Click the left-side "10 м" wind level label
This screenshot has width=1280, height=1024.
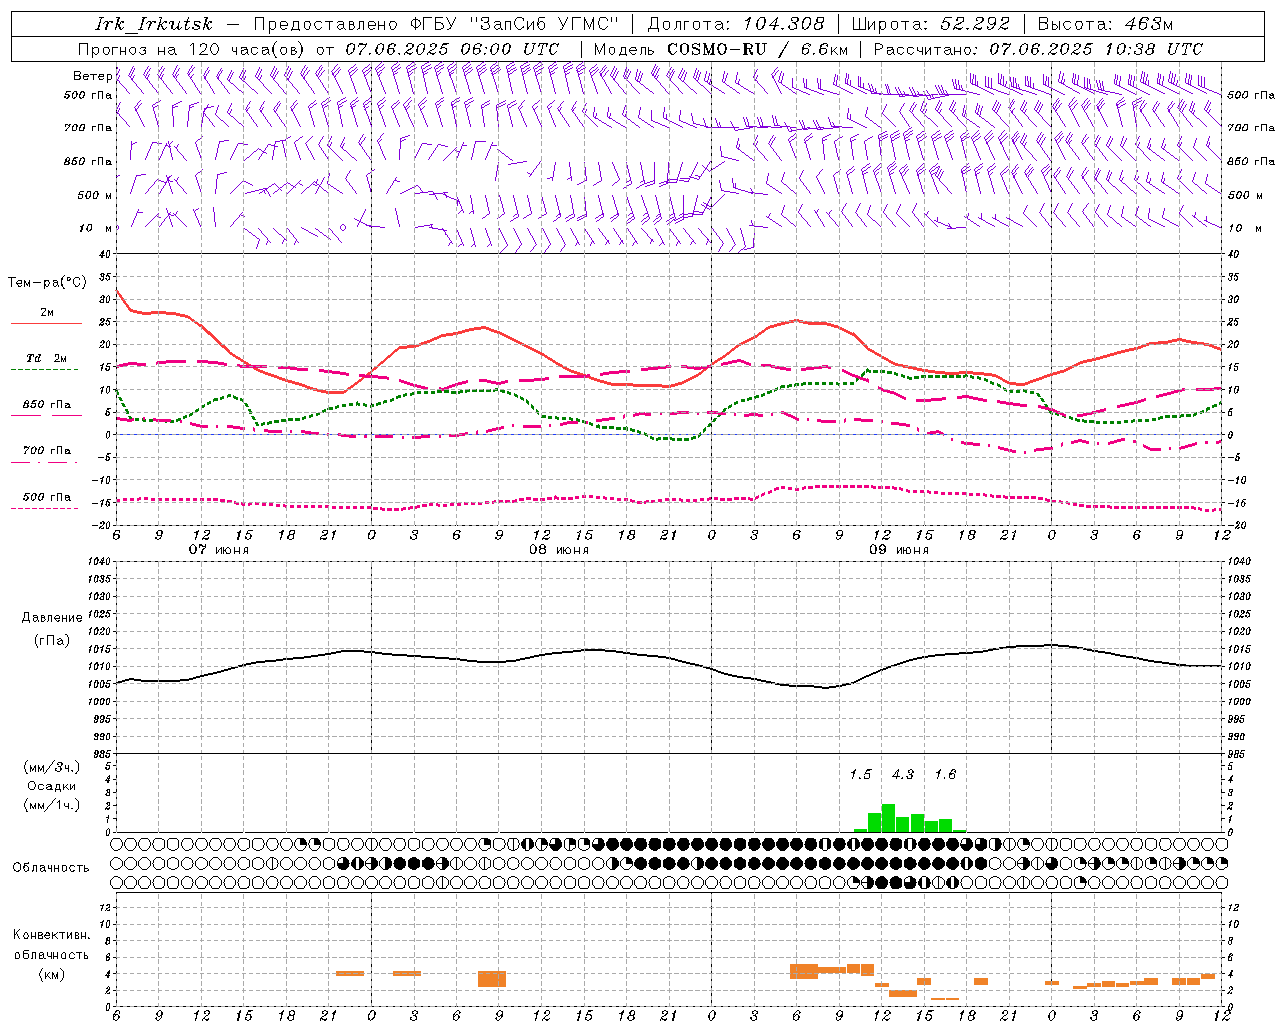[x=96, y=228]
